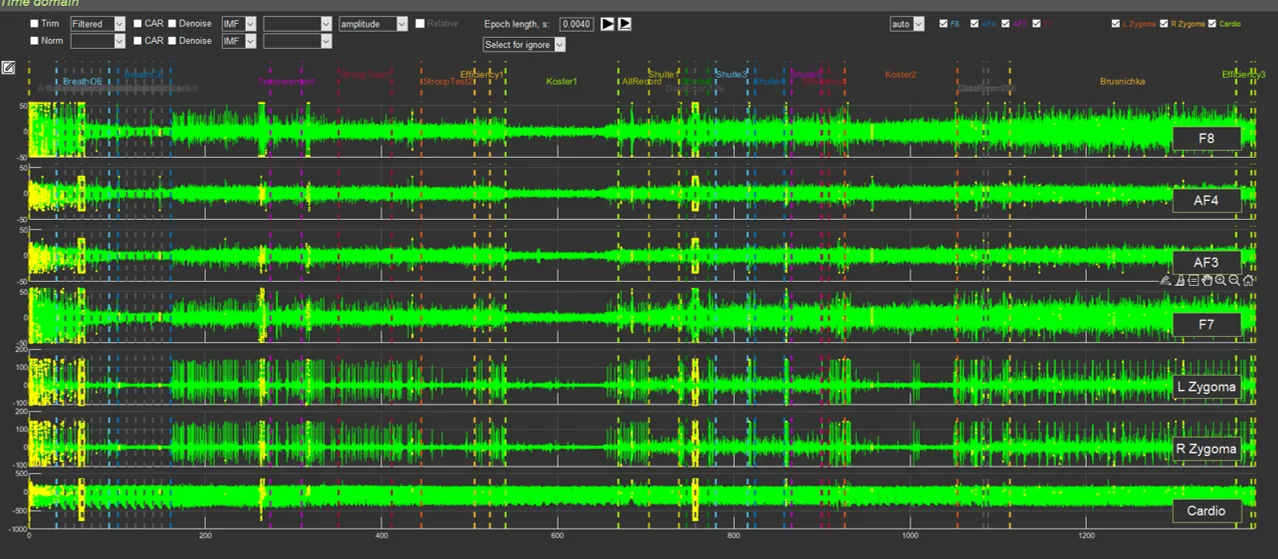Open the Select for ignore dropdown
The width and height of the screenshot is (1278, 559).
pyautogui.click(x=524, y=45)
